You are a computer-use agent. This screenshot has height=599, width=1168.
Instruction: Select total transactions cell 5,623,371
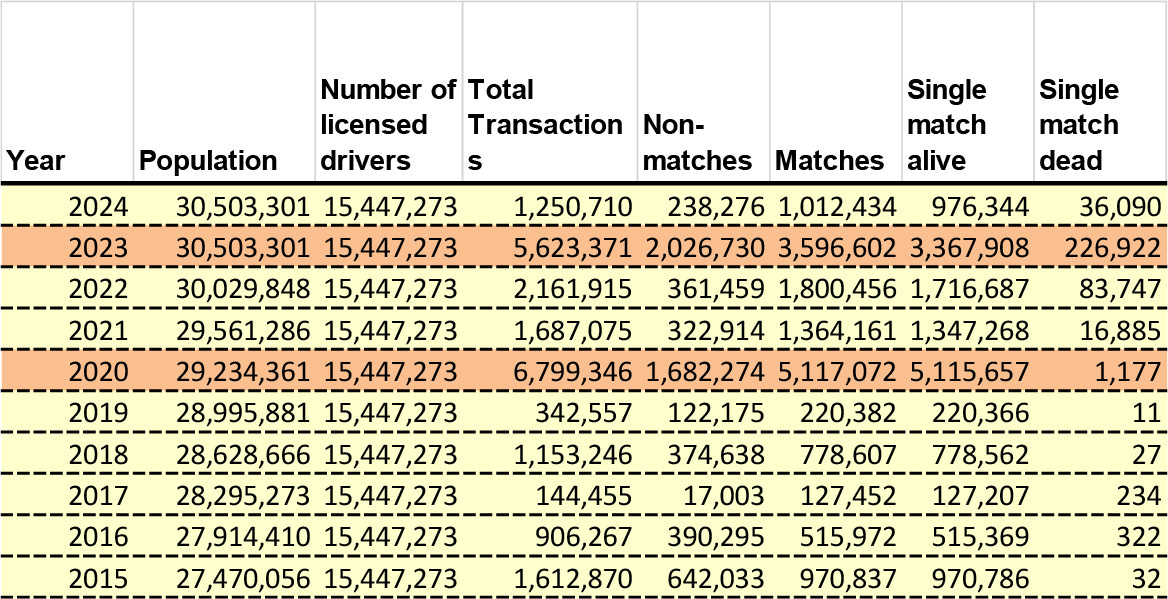572,248
